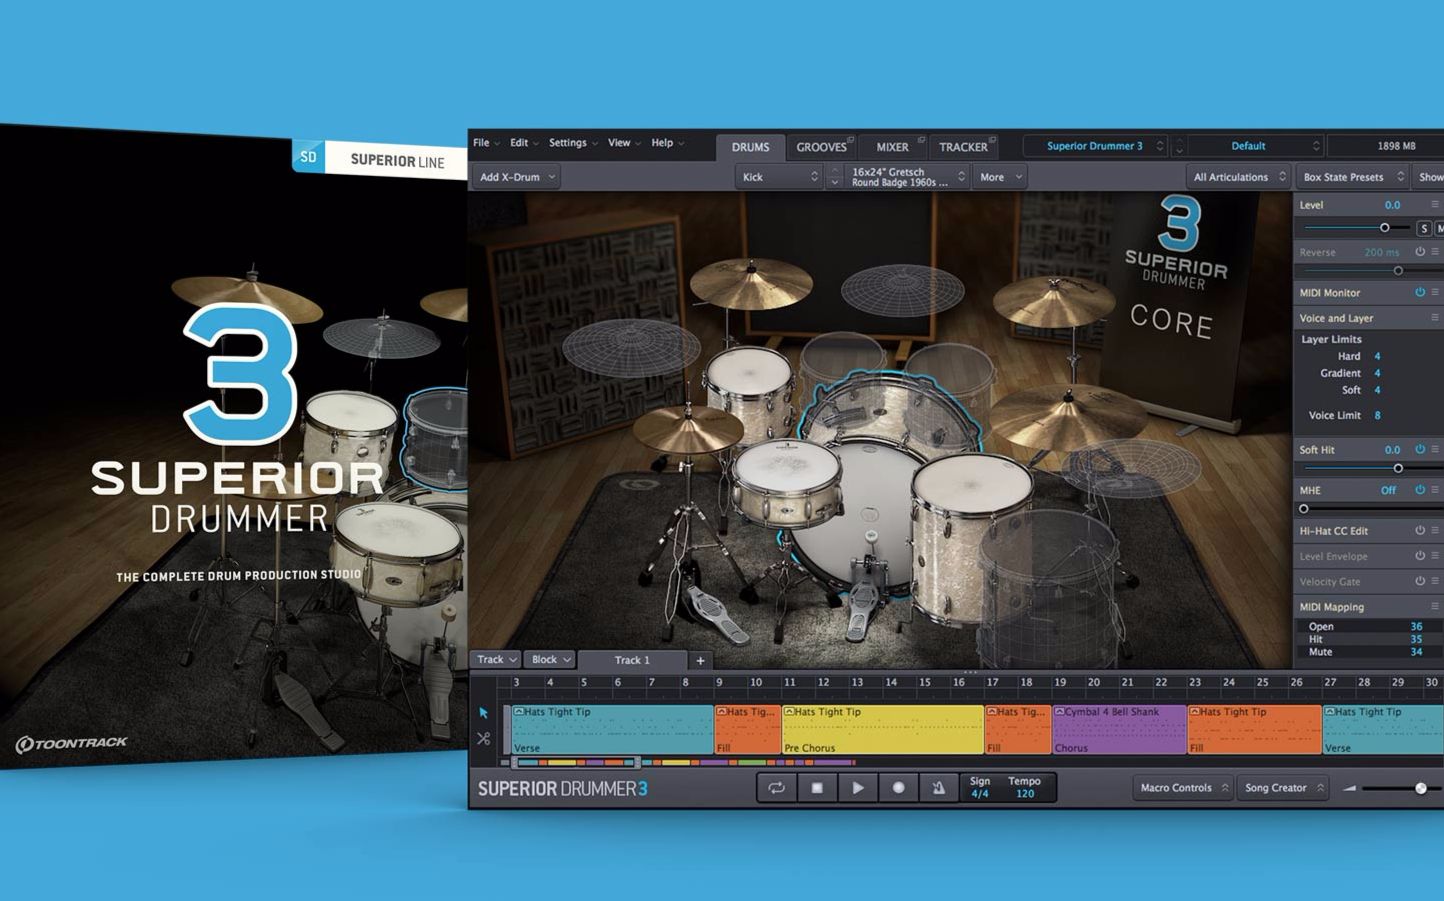Select the scissors cut tool
This screenshot has height=901, width=1444.
click(x=484, y=739)
